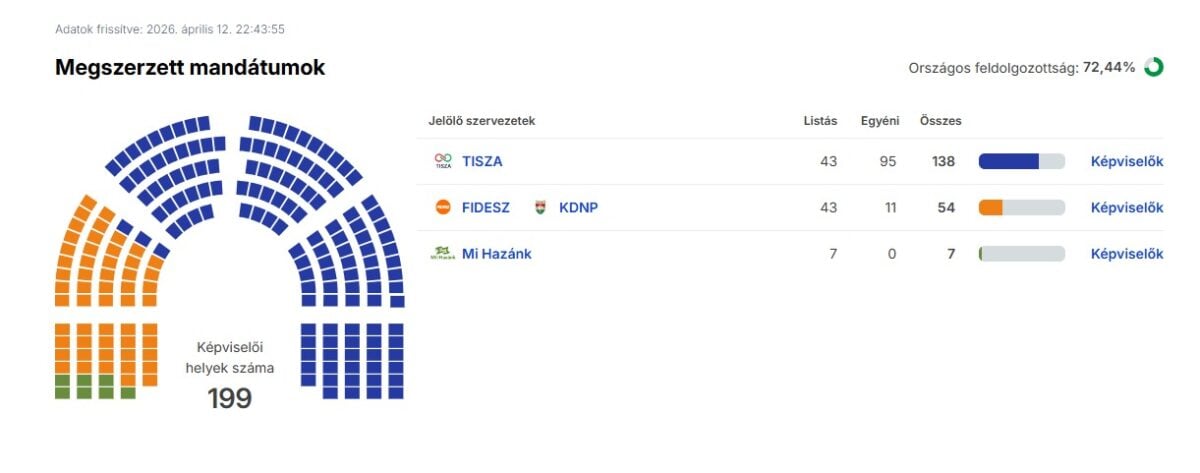1200x473 pixels.
Task: Click the Mi Hazánk mandate progress bar
Action: pyautogui.click(x=1021, y=254)
